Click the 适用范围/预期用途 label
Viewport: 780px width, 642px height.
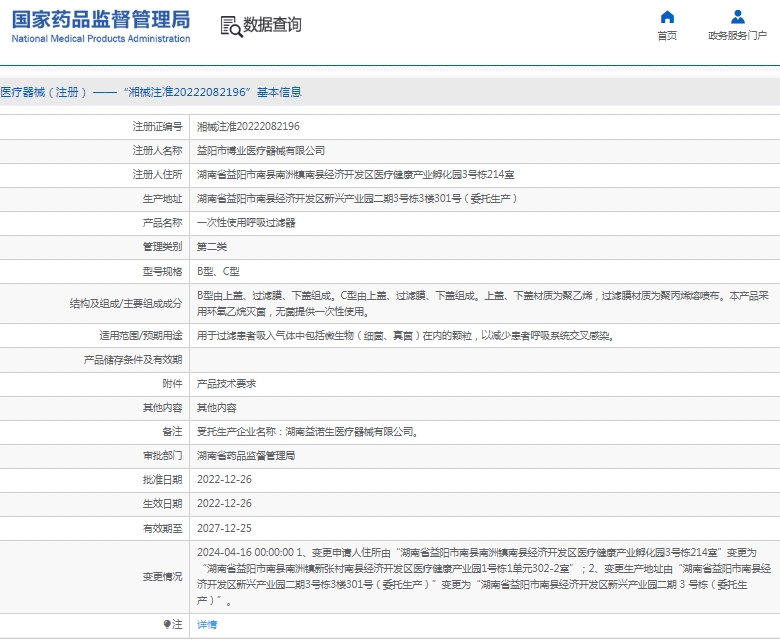click(141, 336)
